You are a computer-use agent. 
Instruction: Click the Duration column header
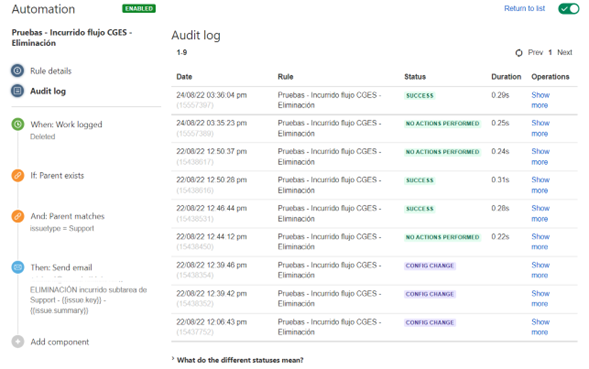coord(506,77)
